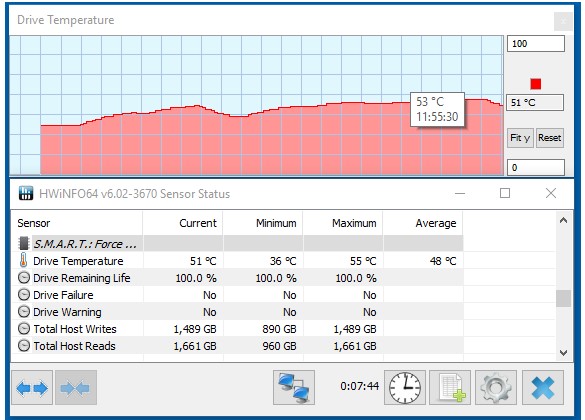Click the sensor list scroll up arrow
This screenshot has width=585, height=420.
click(x=563, y=220)
